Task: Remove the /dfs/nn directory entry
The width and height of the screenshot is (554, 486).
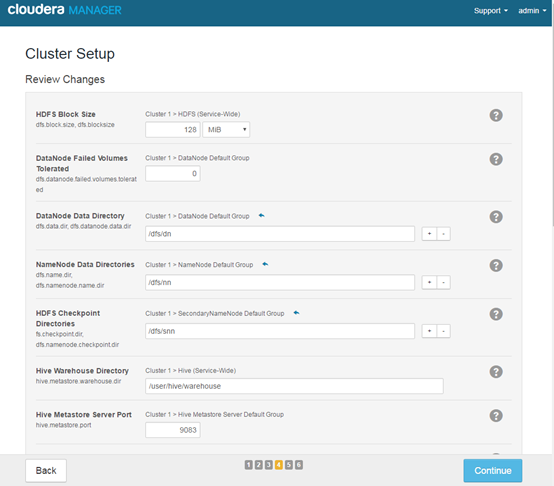Action: [x=443, y=283]
